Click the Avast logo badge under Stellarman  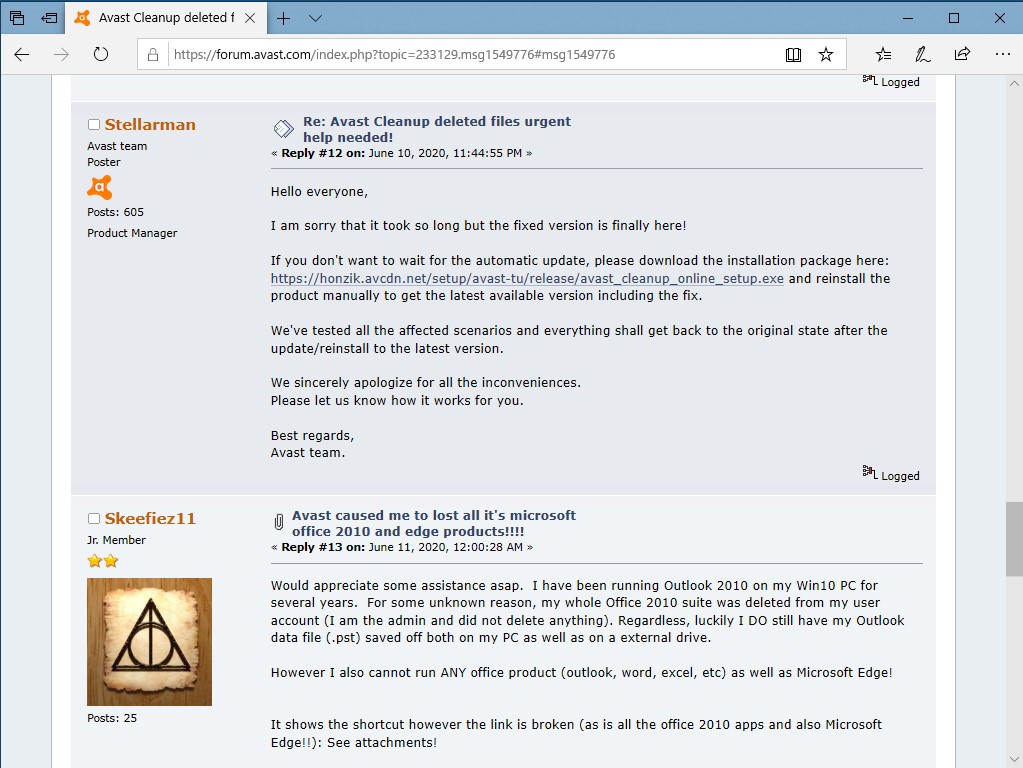click(x=100, y=187)
